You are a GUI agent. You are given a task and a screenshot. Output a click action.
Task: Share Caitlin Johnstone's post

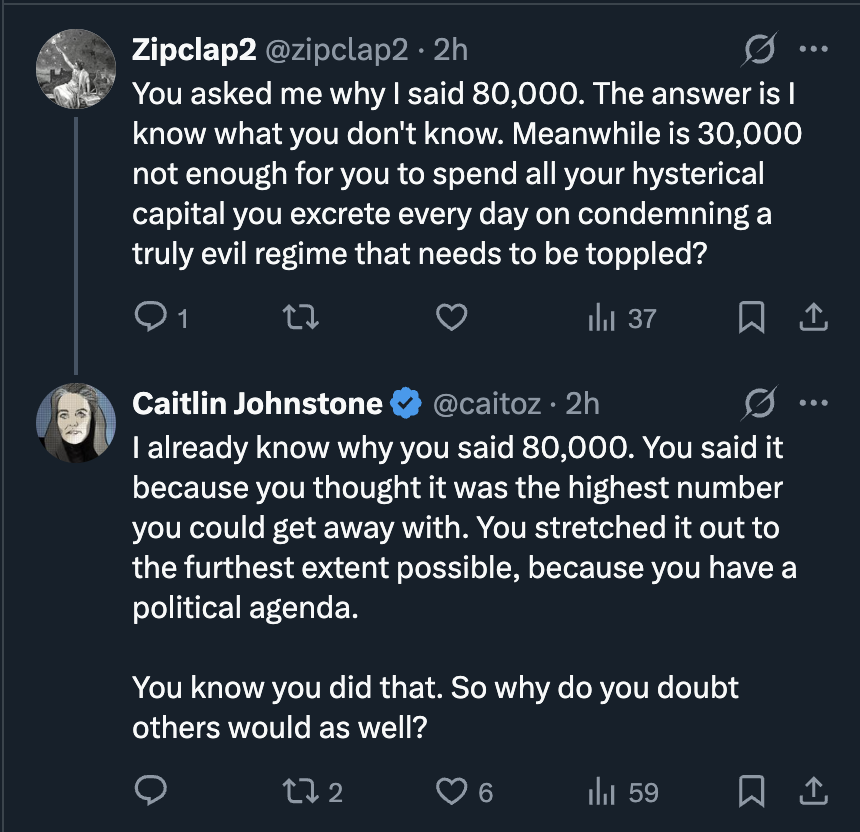815,792
